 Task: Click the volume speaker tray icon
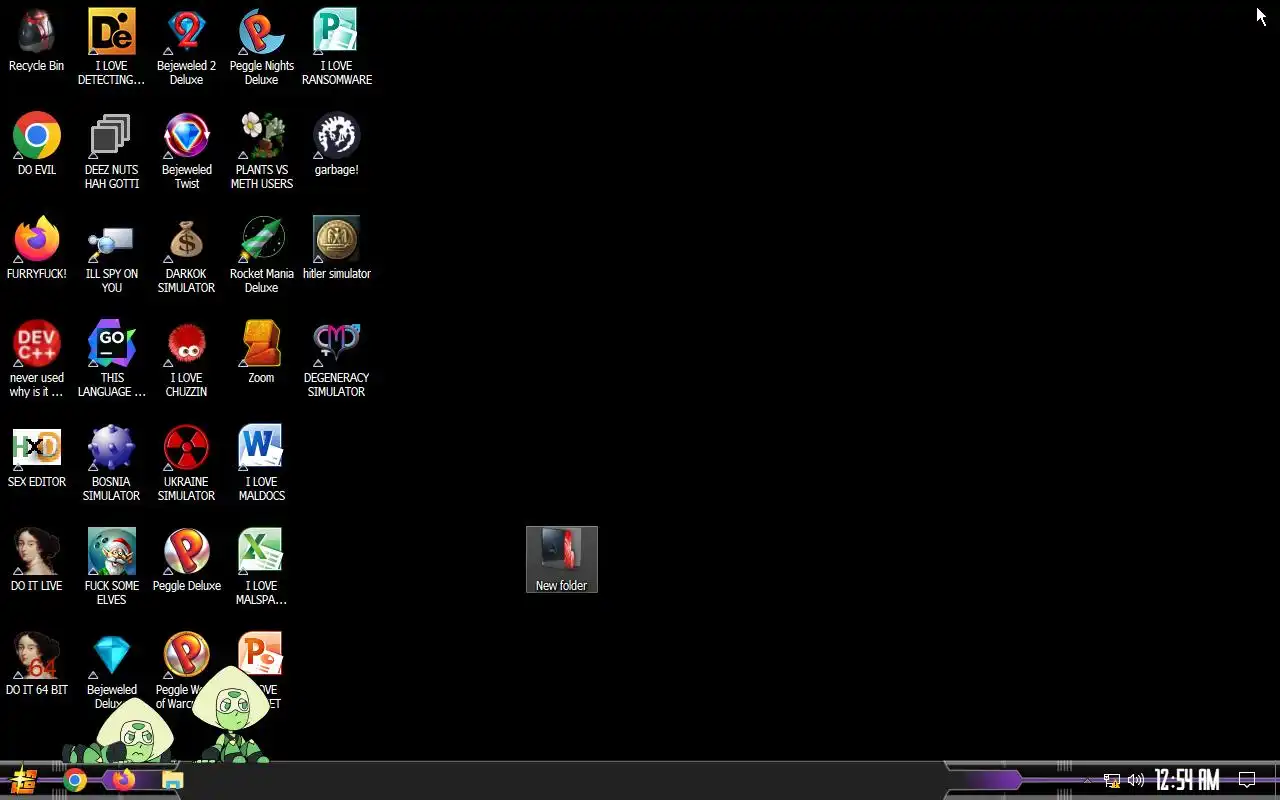(x=1136, y=781)
